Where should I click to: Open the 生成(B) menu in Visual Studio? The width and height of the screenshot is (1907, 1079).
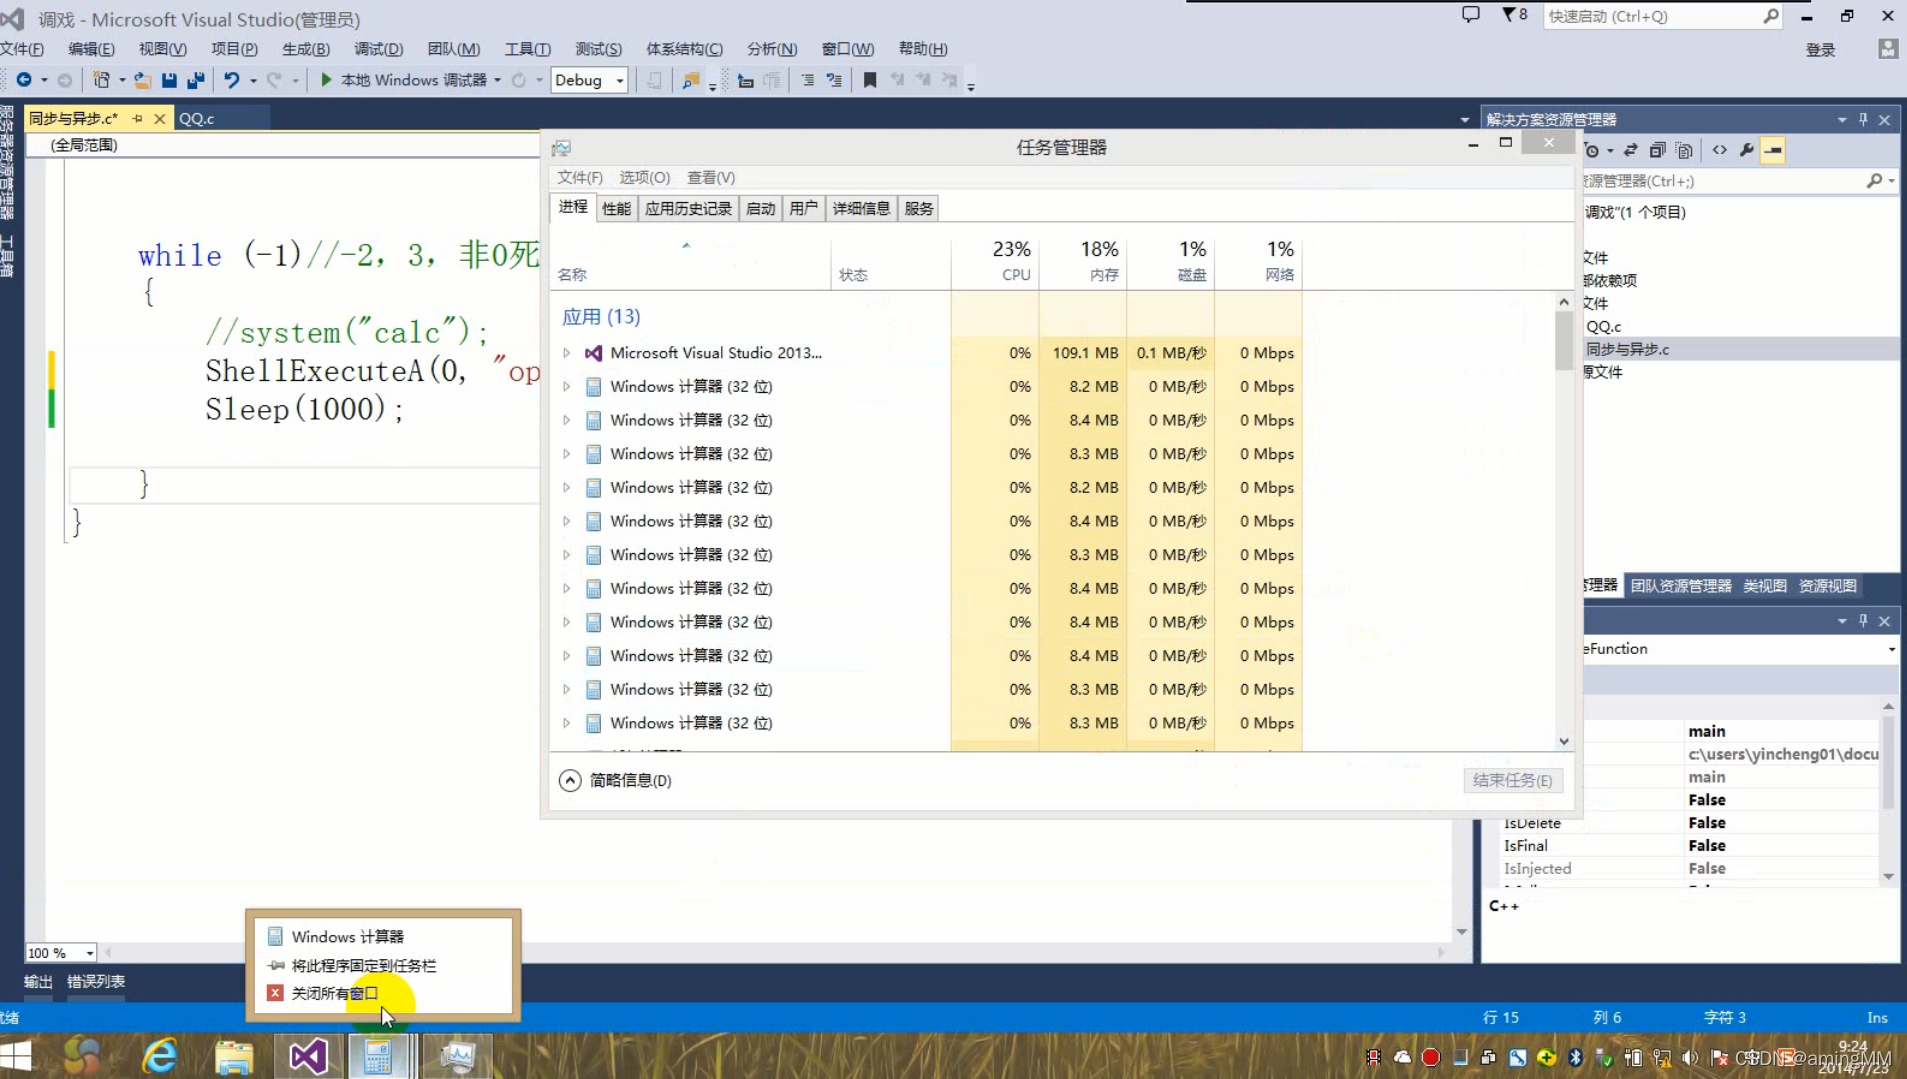[x=306, y=49]
